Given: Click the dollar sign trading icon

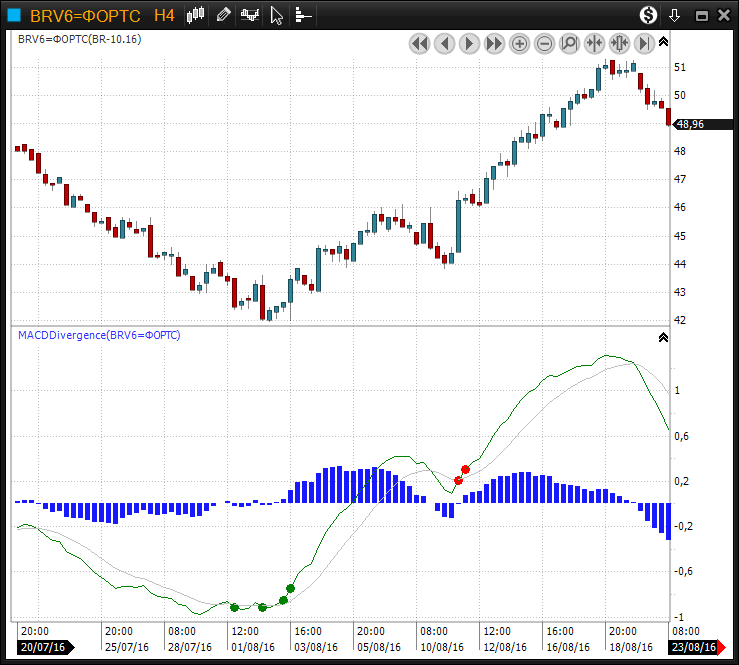Looking at the screenshot, I should pos(649,15).
